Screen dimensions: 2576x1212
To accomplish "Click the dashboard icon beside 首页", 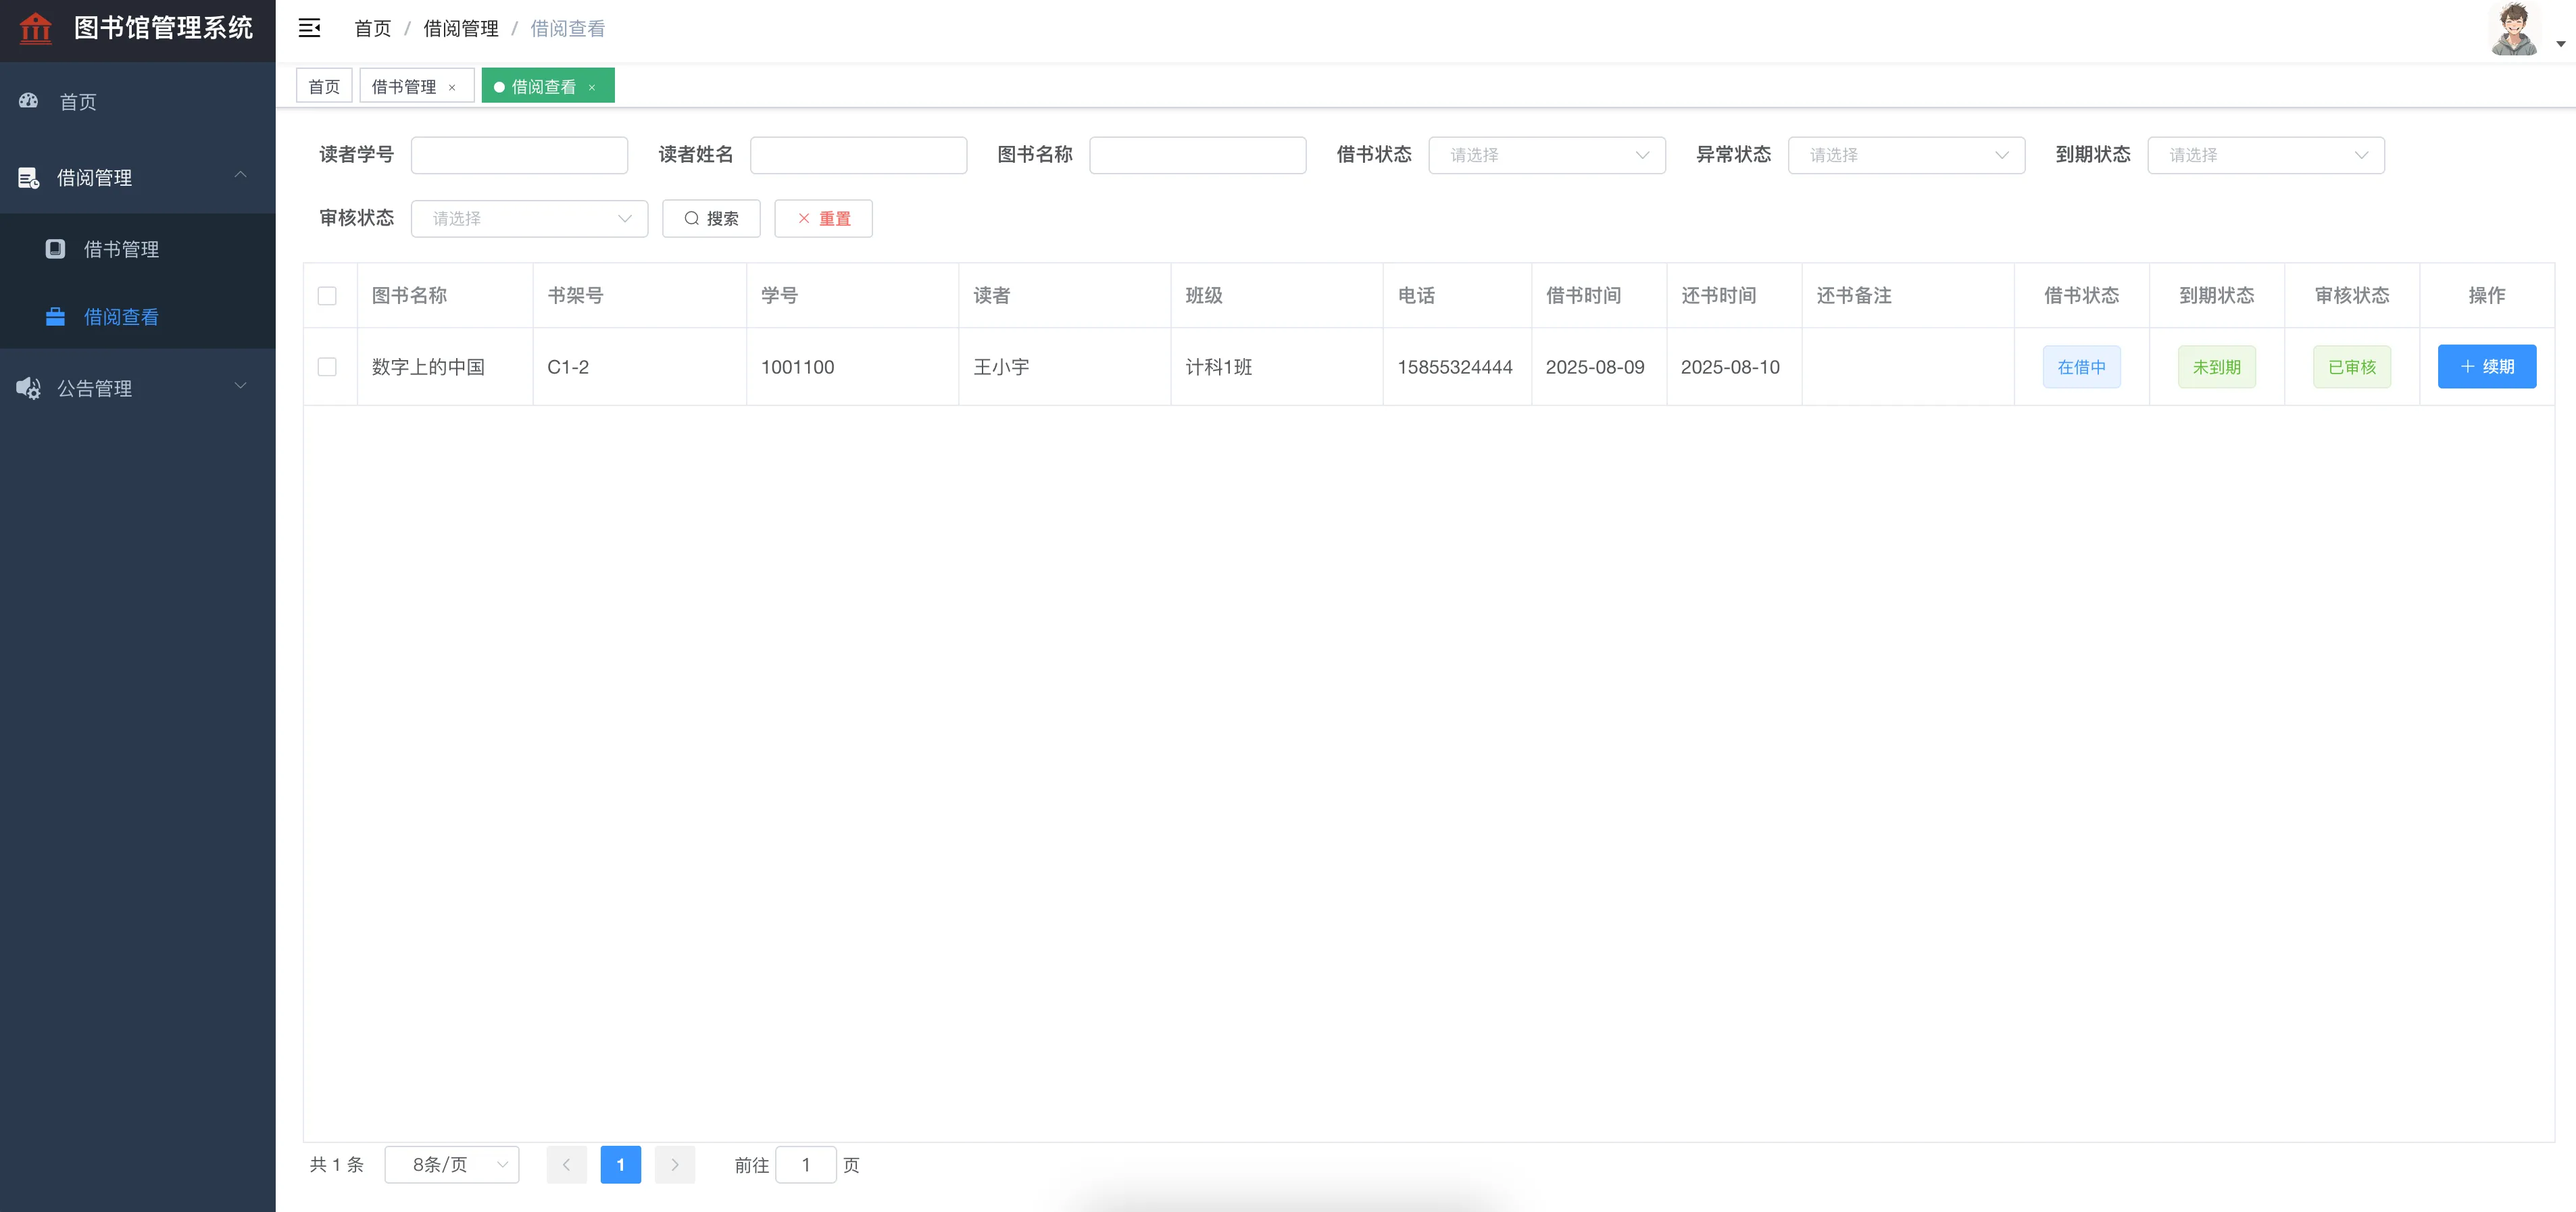I will point(29,101).
